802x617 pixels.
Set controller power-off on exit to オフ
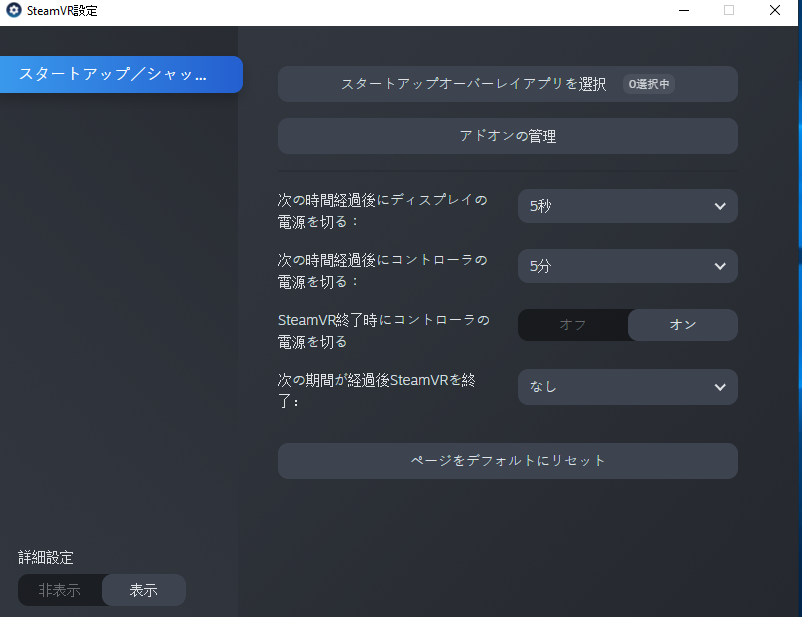[x=573, y=325]
